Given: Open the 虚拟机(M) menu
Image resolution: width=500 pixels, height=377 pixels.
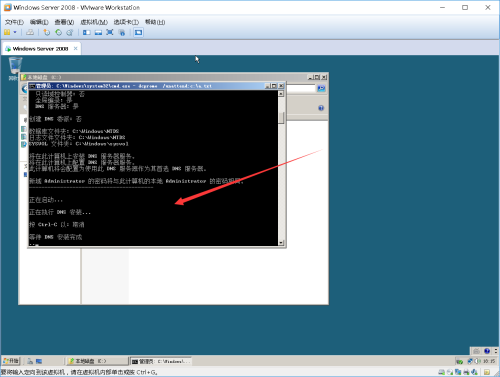Looking at the screenshot, I should pyautogui.click(x=94, y=22).
